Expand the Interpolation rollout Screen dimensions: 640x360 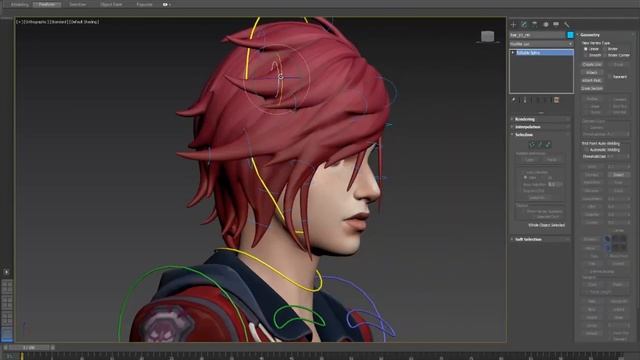pyautogui.click(x=541, y=127)
